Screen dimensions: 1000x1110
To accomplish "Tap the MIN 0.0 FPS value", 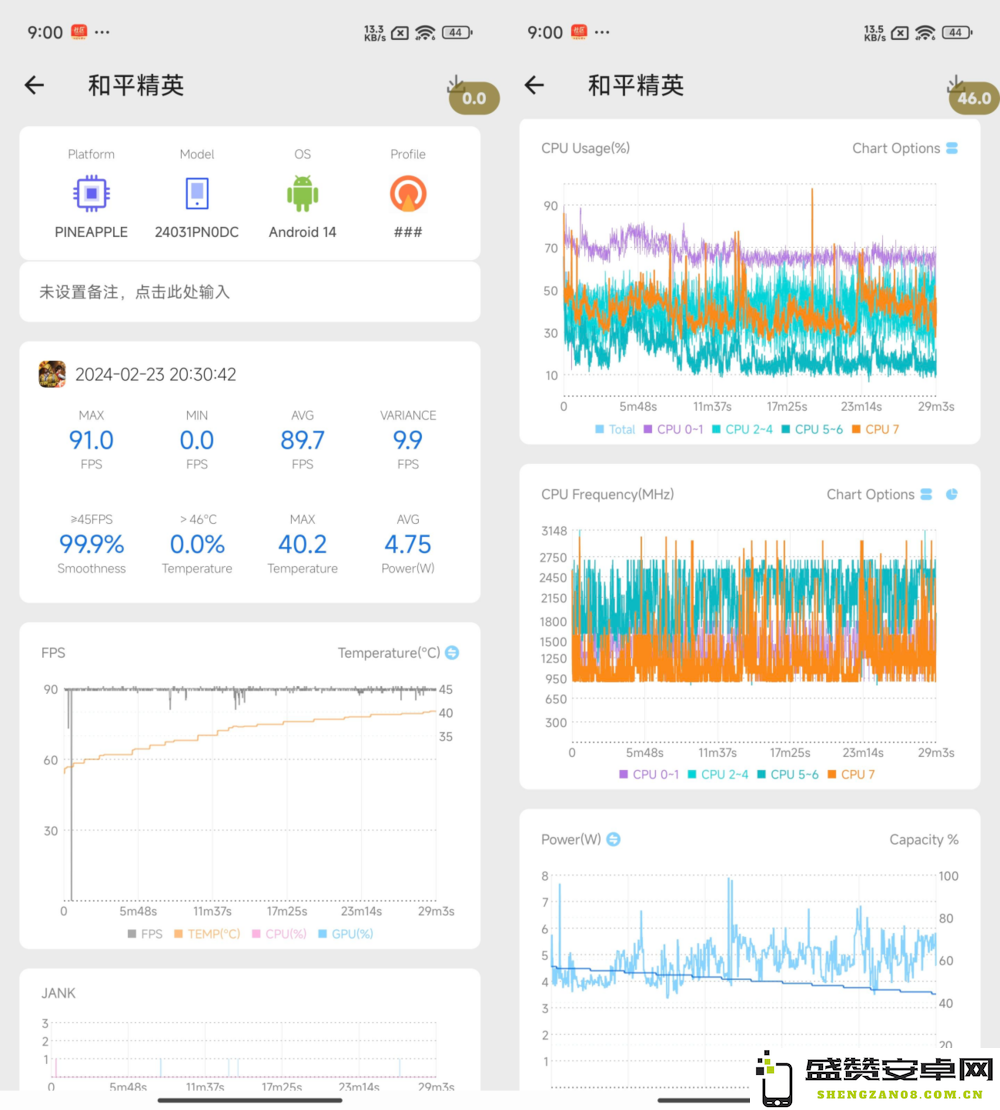I will click(x=197, y=440).
